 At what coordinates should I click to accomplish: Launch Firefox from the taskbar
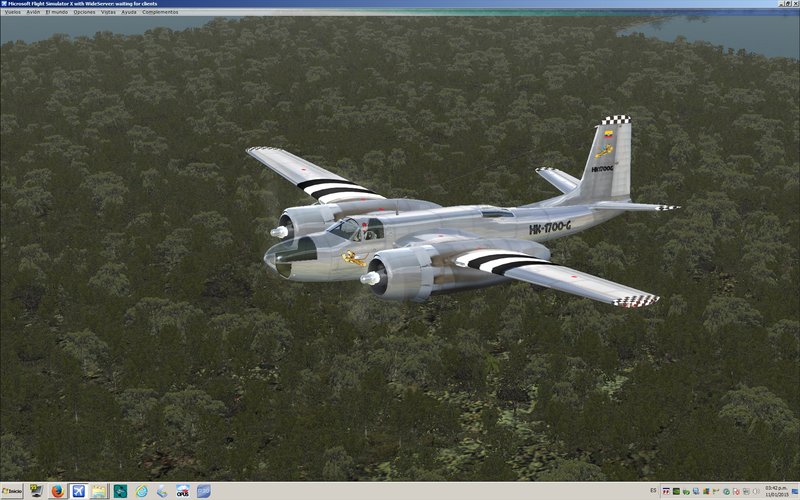[x=57, y=491]
